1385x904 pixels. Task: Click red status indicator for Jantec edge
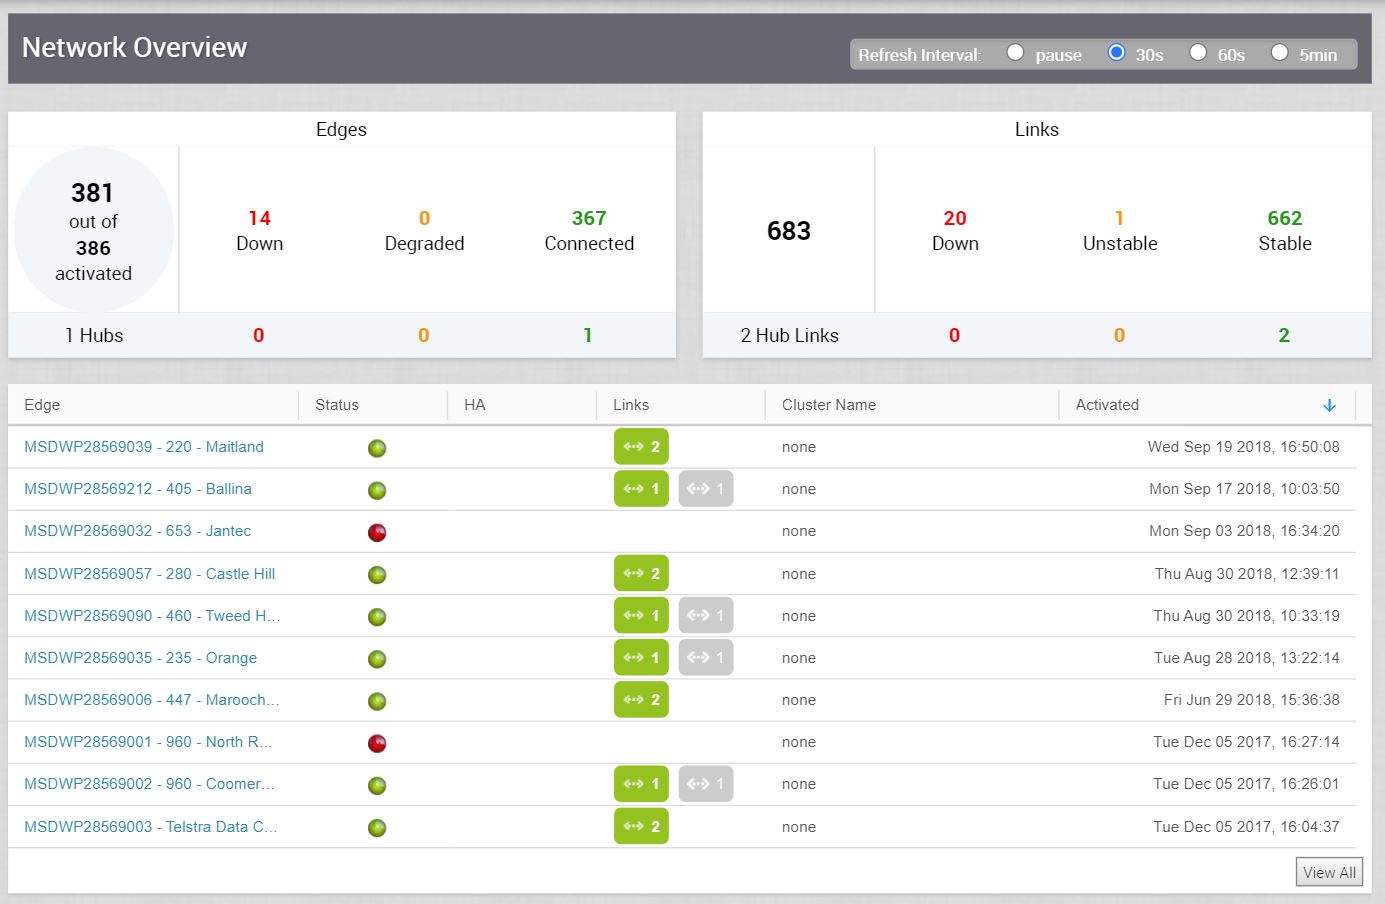377,532
